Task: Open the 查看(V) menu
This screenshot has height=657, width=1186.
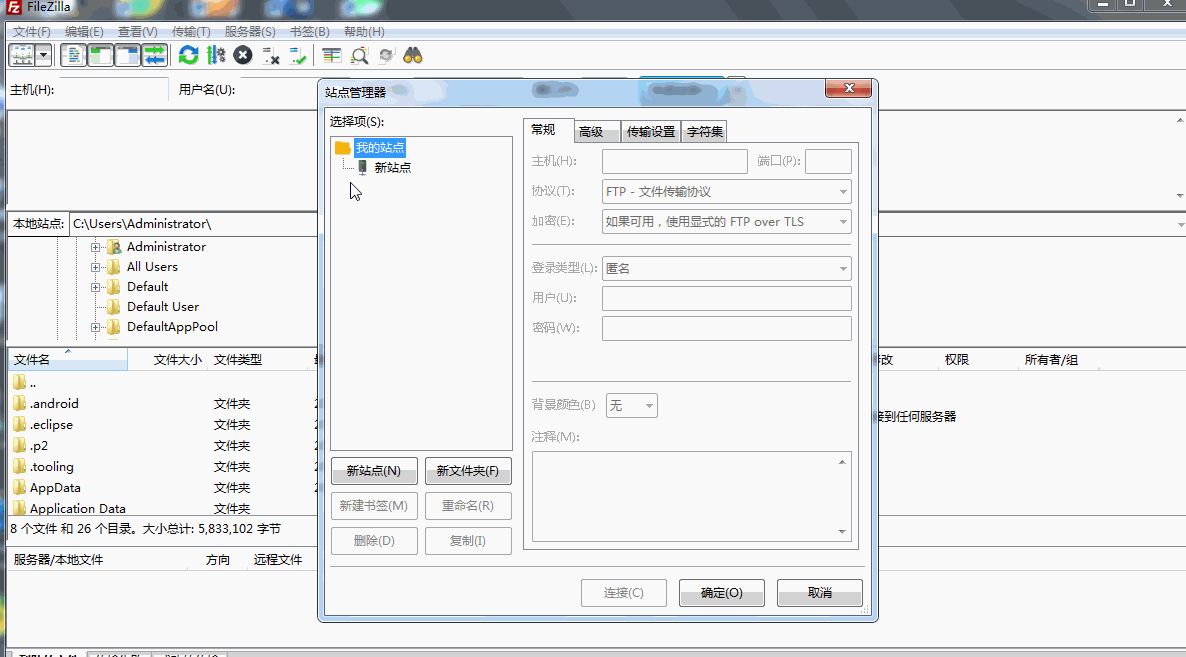Action: tap(138, 32)
